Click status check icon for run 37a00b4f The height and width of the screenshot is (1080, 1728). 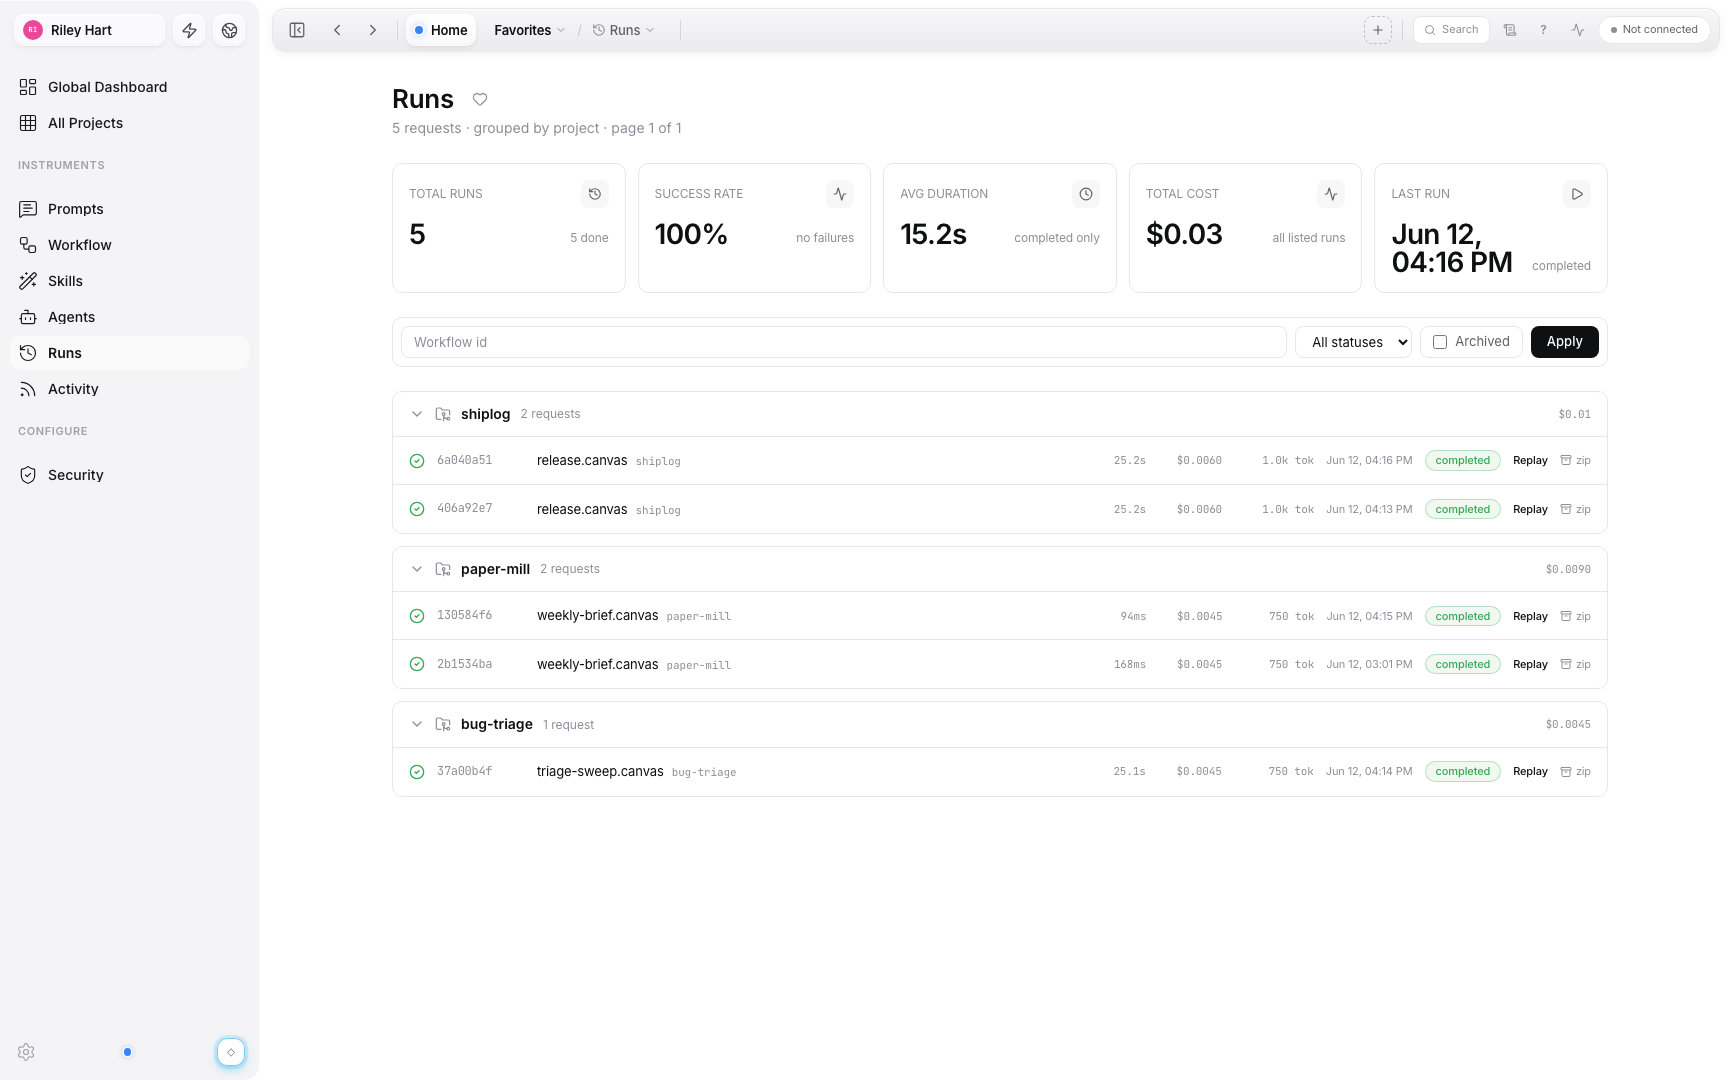click(x=417, y=772)
